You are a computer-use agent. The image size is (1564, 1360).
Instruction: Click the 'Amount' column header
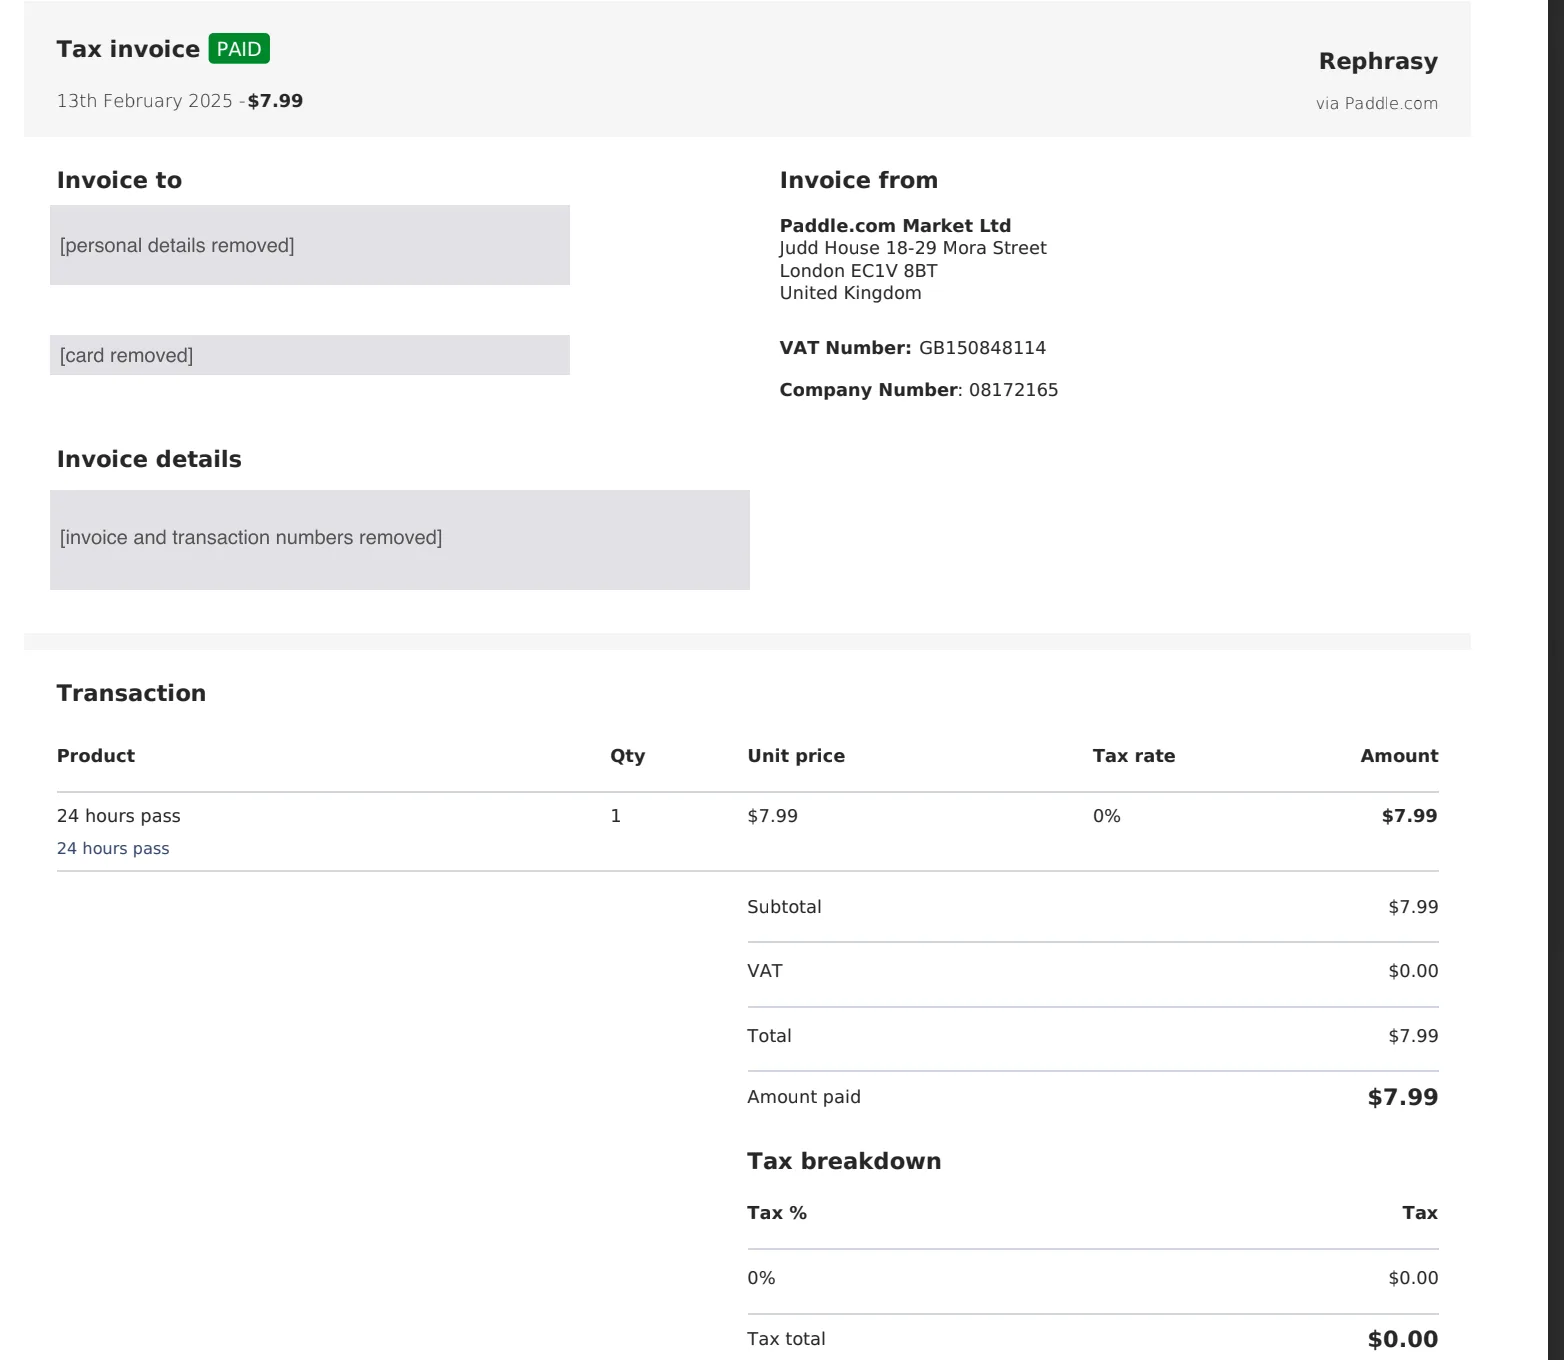(x=1399, y=756)
